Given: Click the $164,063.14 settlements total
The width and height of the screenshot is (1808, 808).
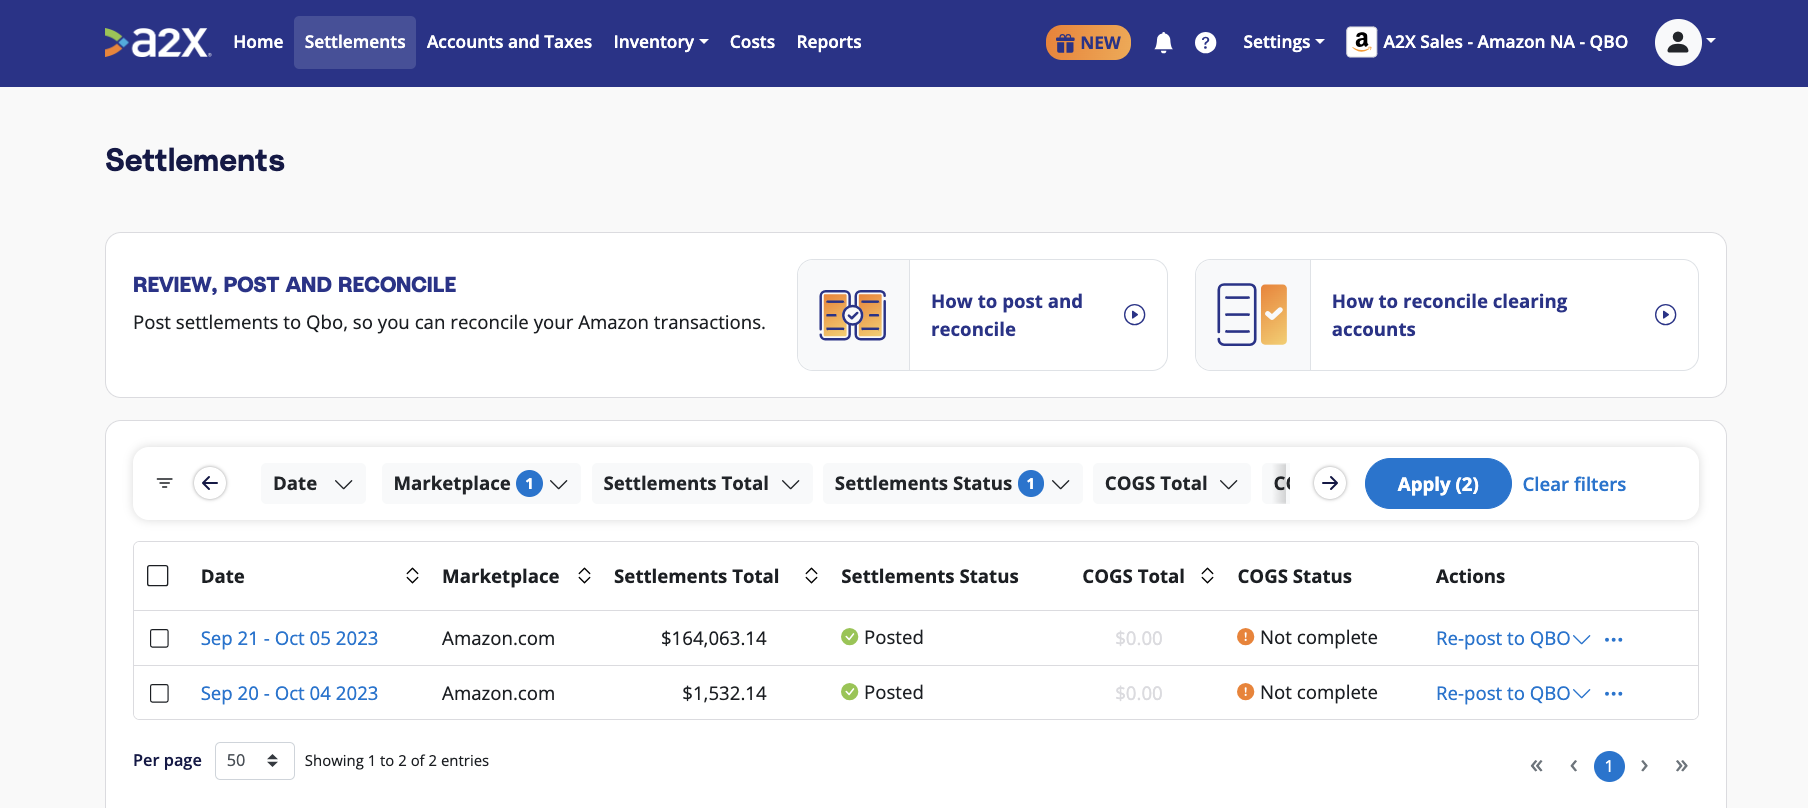Looking at the screenshot, I should pos(714,638).
